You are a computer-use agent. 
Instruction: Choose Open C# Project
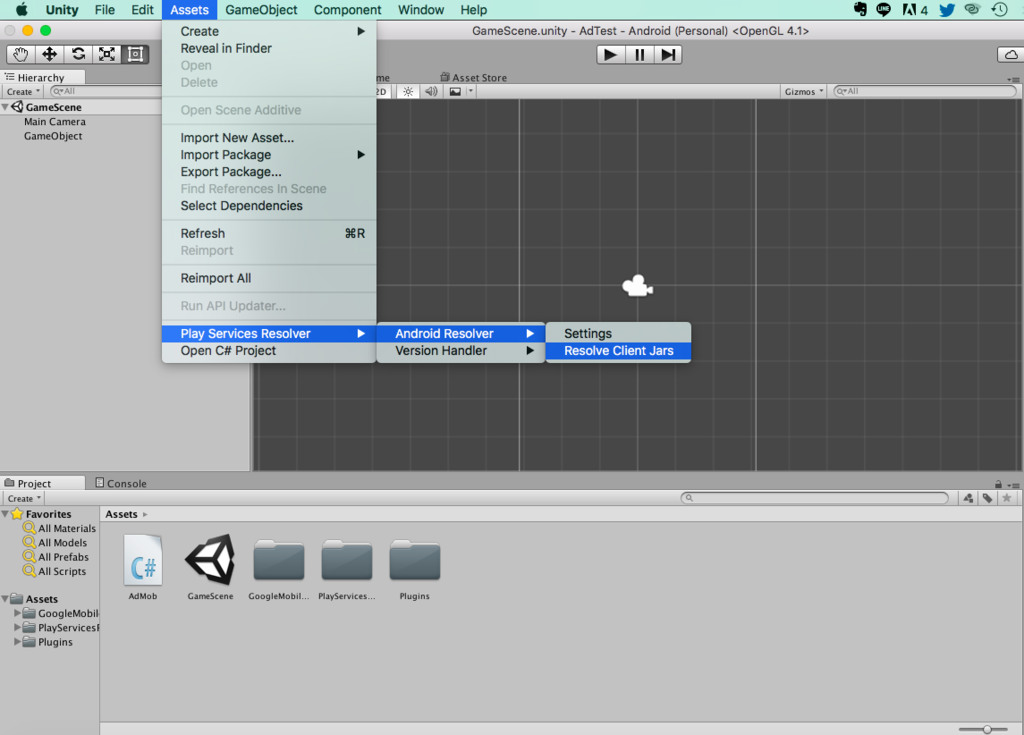point(269,351)
